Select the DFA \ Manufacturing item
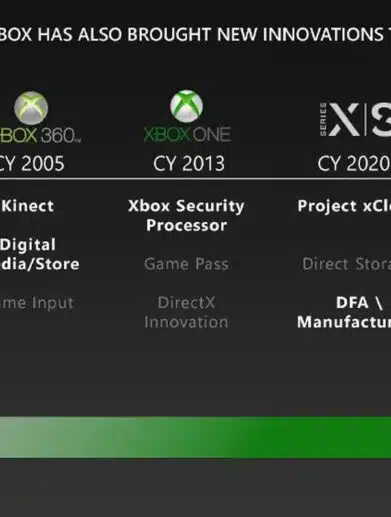The width and height of the screenshot is (391, 517). point(344,312)
